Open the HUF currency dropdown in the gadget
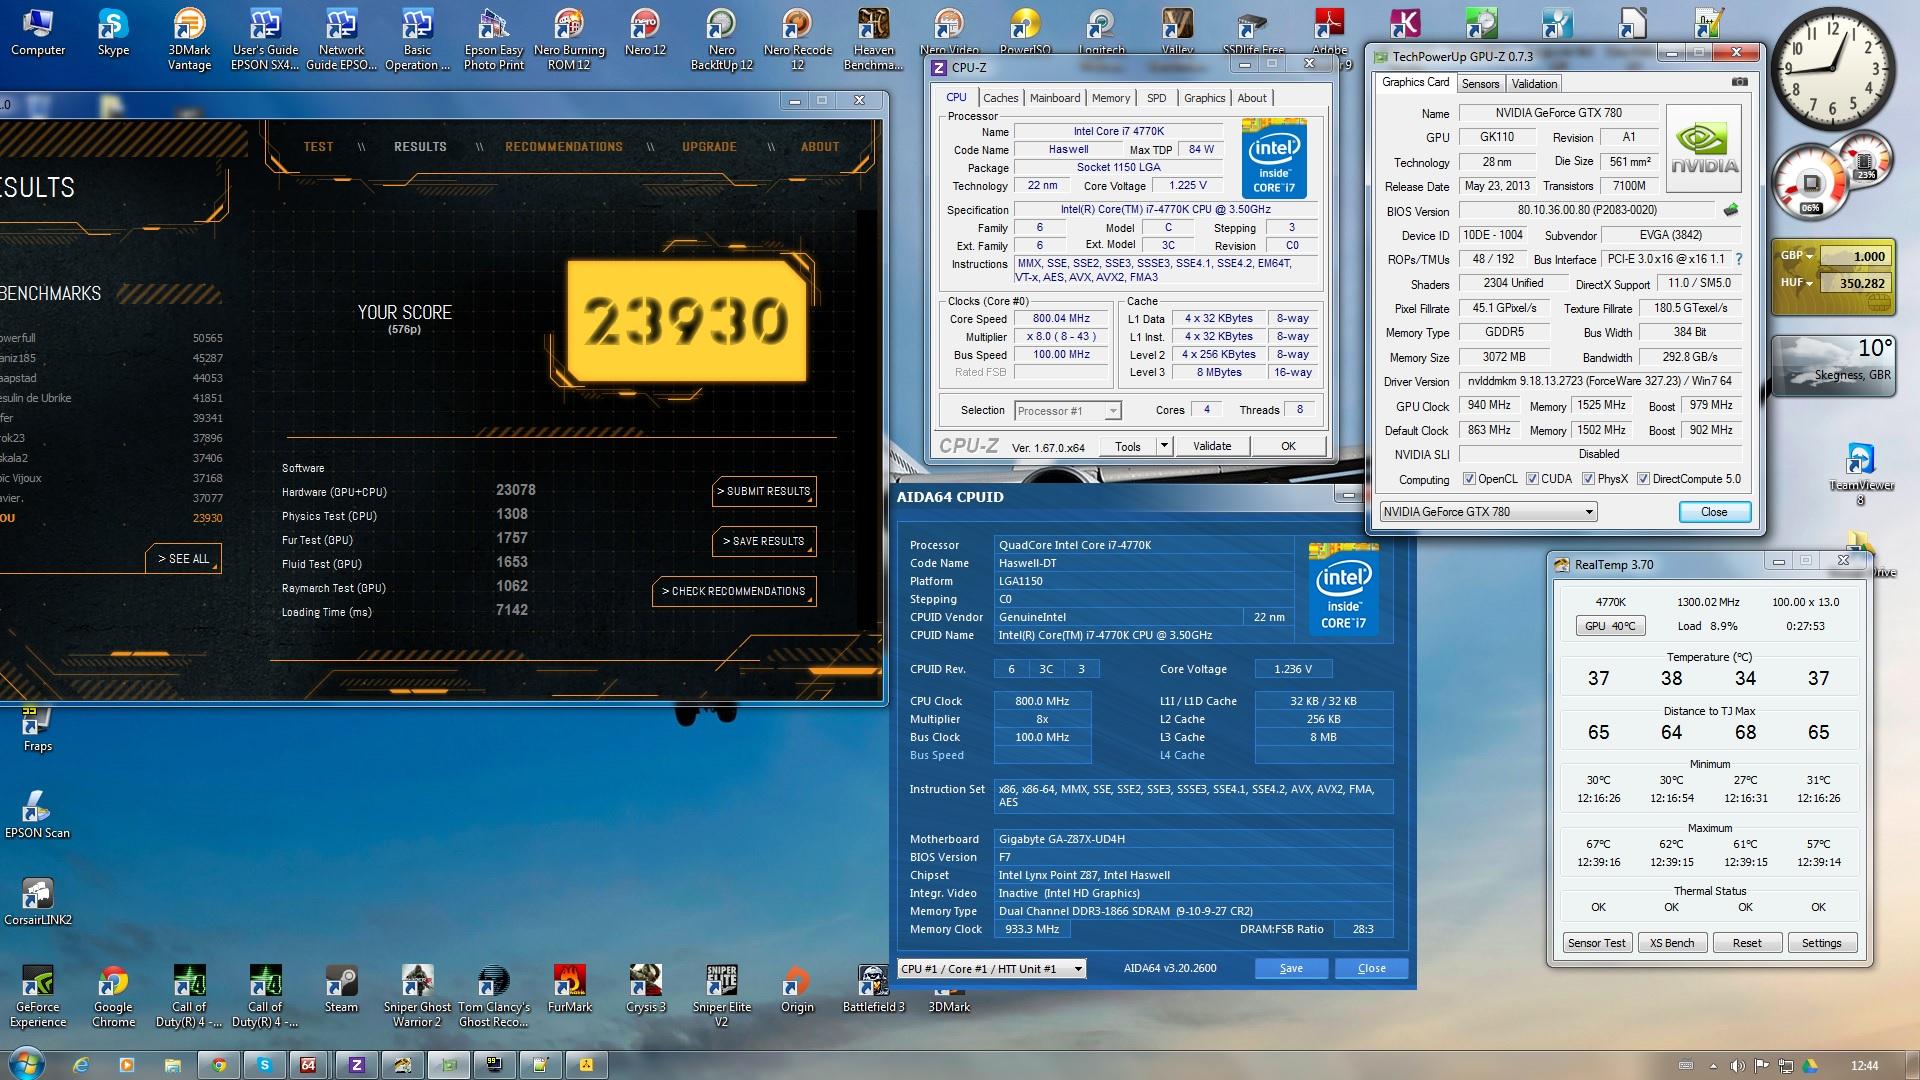Screen dimensions: 1920x1080 (x=1797, y=282)
